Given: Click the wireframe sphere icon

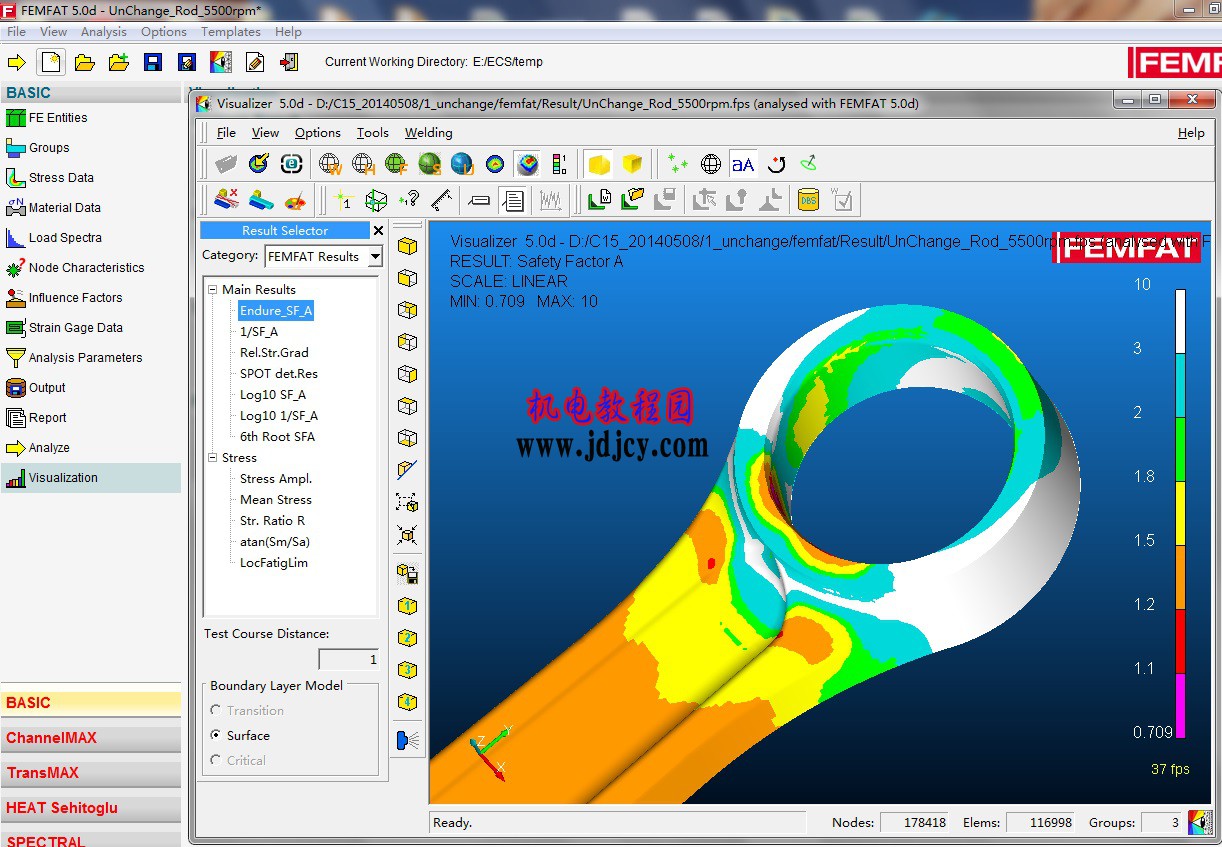Looking at the screenshot, I should click(711, 164).
